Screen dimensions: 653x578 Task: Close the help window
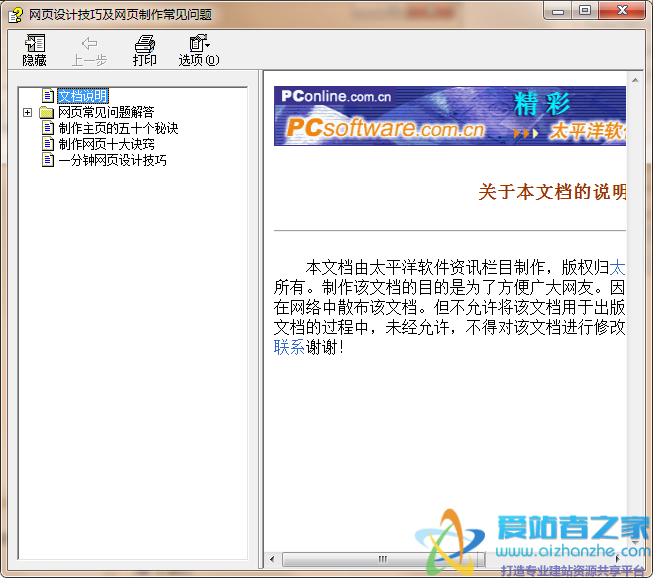(x=622, y=10)
